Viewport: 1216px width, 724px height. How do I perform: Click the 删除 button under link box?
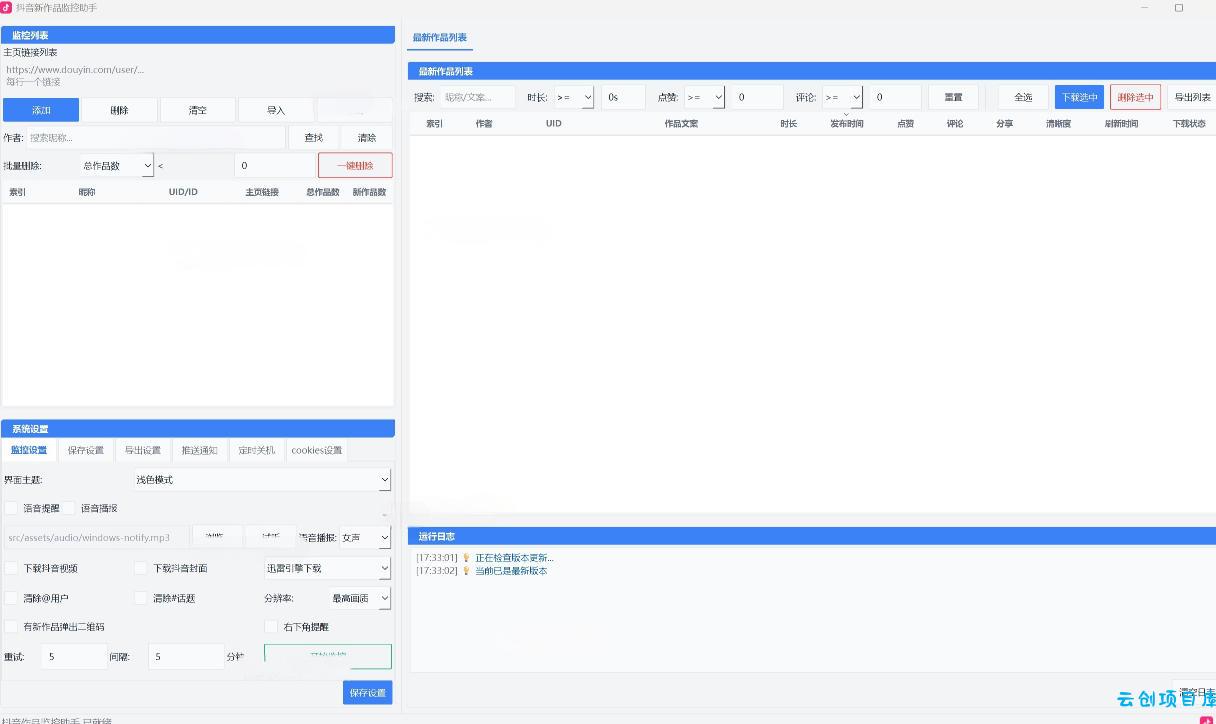[x=119, y=110]
